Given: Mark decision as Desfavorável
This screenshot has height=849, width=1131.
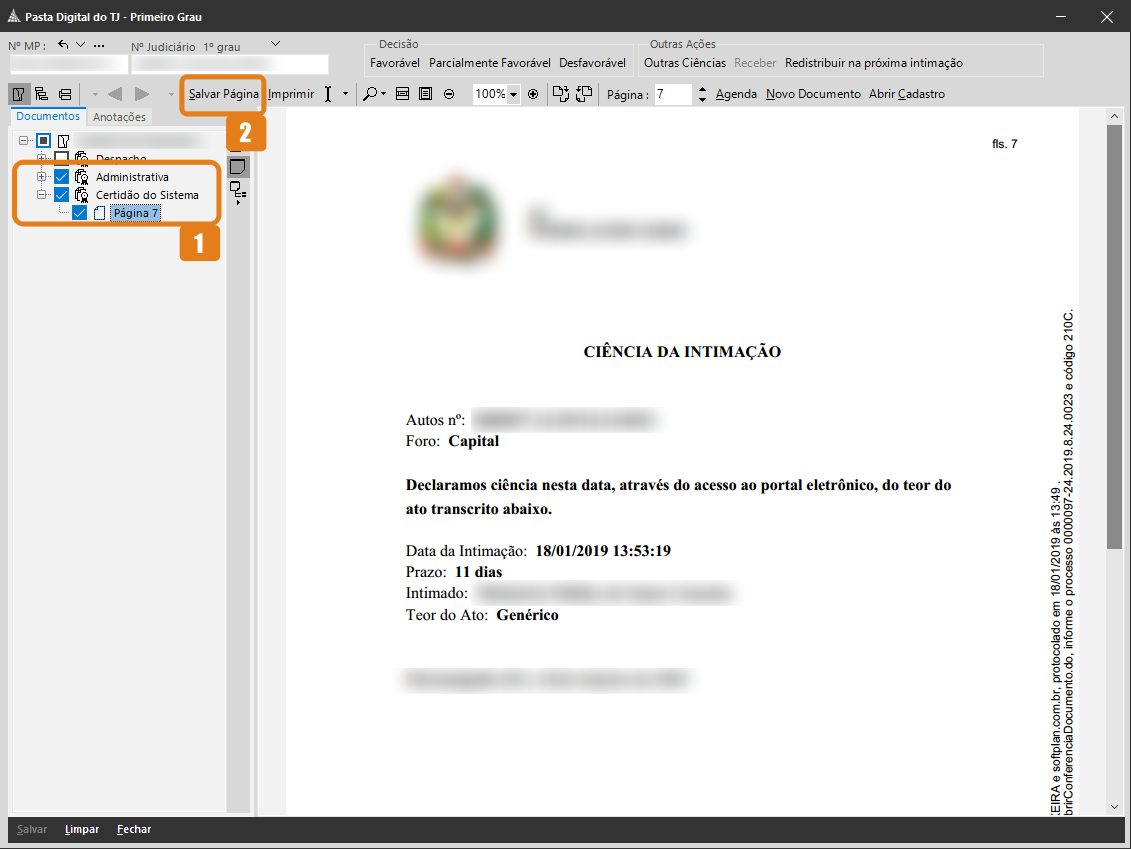Looking at the screenshot, I should pyautogui.click(x=592, y=63).
